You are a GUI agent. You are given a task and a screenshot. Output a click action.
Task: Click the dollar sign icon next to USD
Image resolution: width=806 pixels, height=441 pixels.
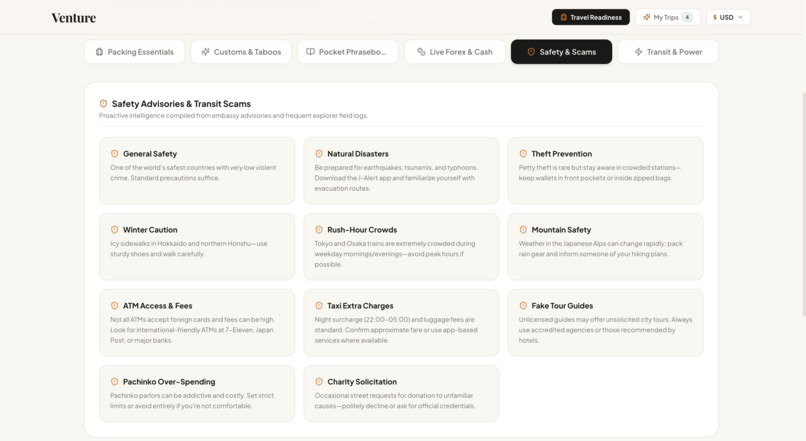click(715, 17)
